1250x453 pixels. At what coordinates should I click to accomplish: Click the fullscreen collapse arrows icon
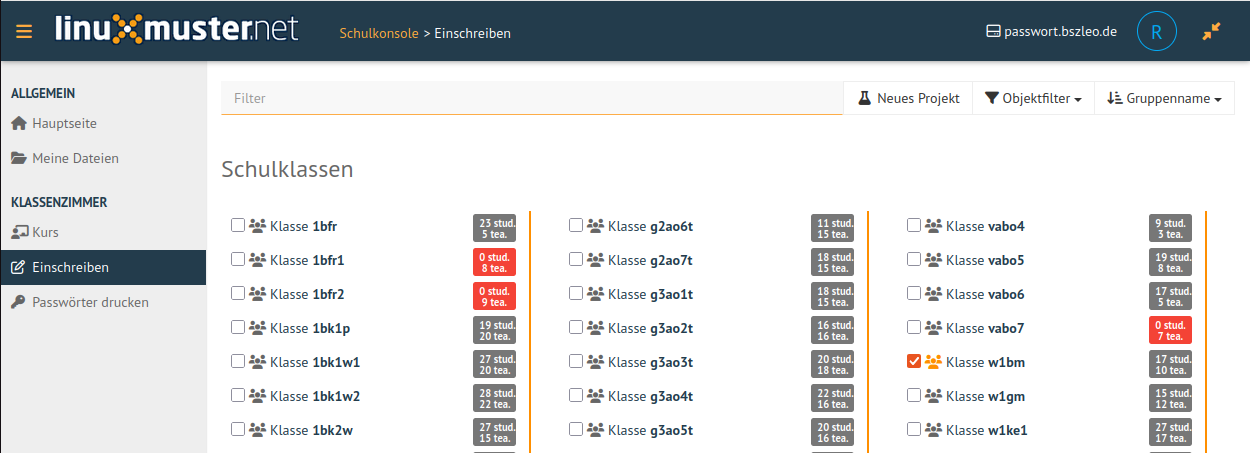pyautogui.click(x=1212, y=32)
